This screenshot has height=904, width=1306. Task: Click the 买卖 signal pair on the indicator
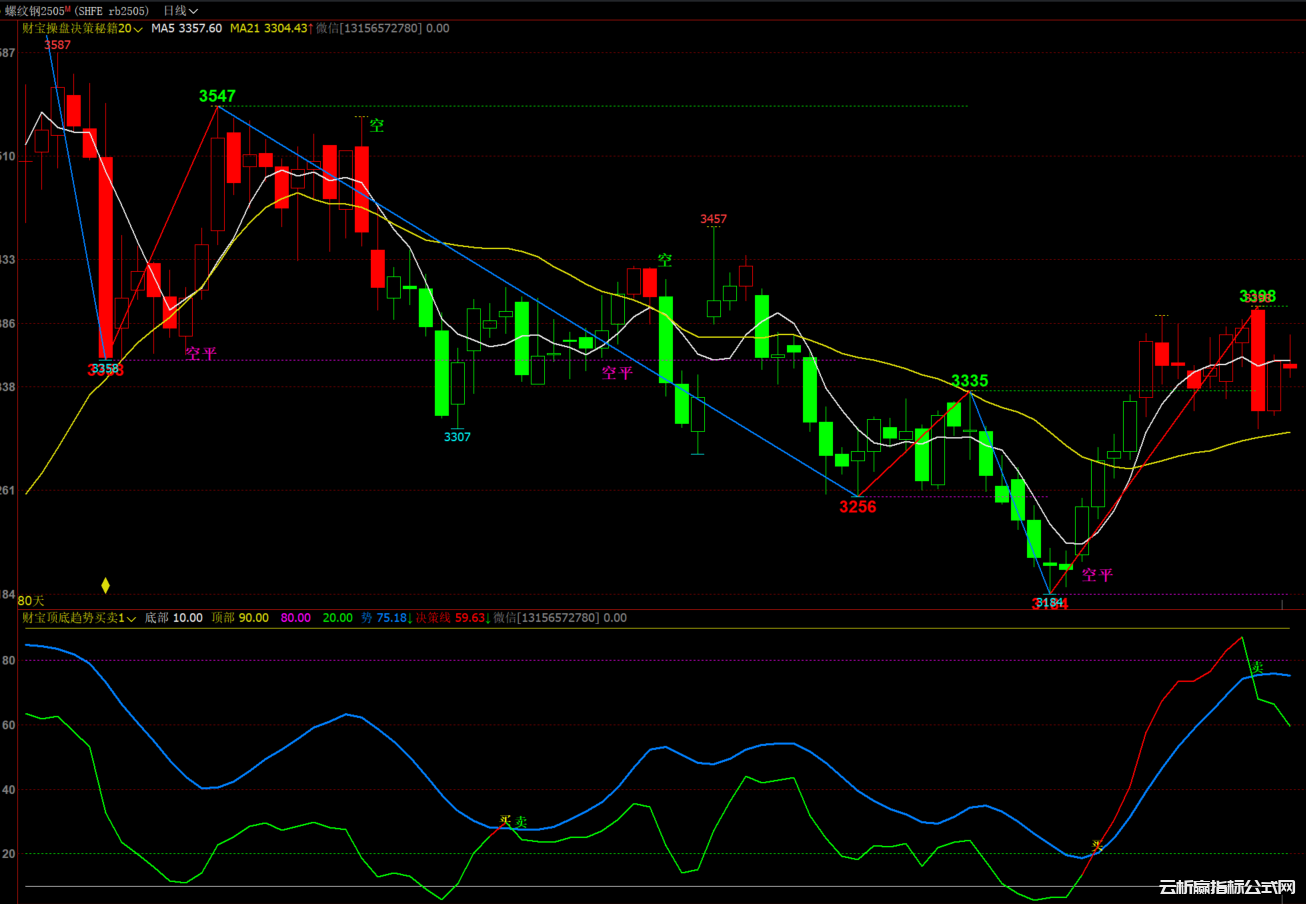514,821
